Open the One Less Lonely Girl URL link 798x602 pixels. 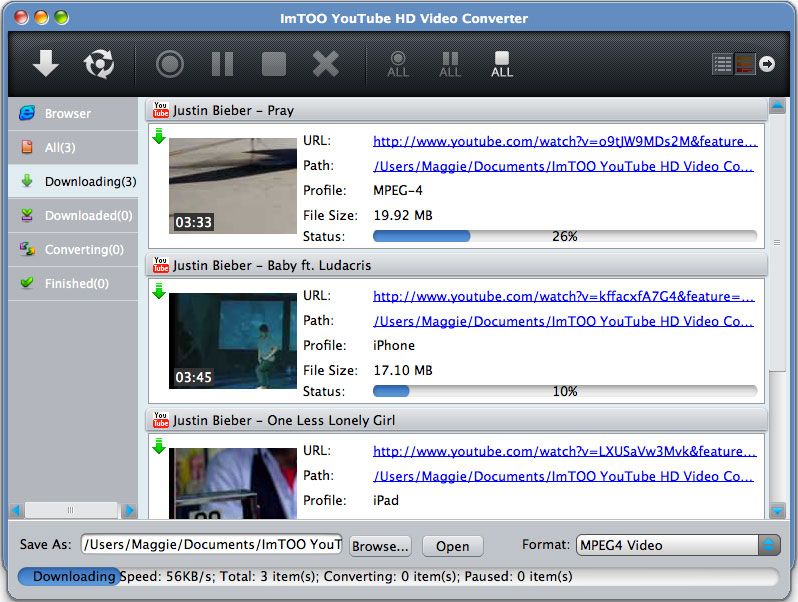[565, 451]
